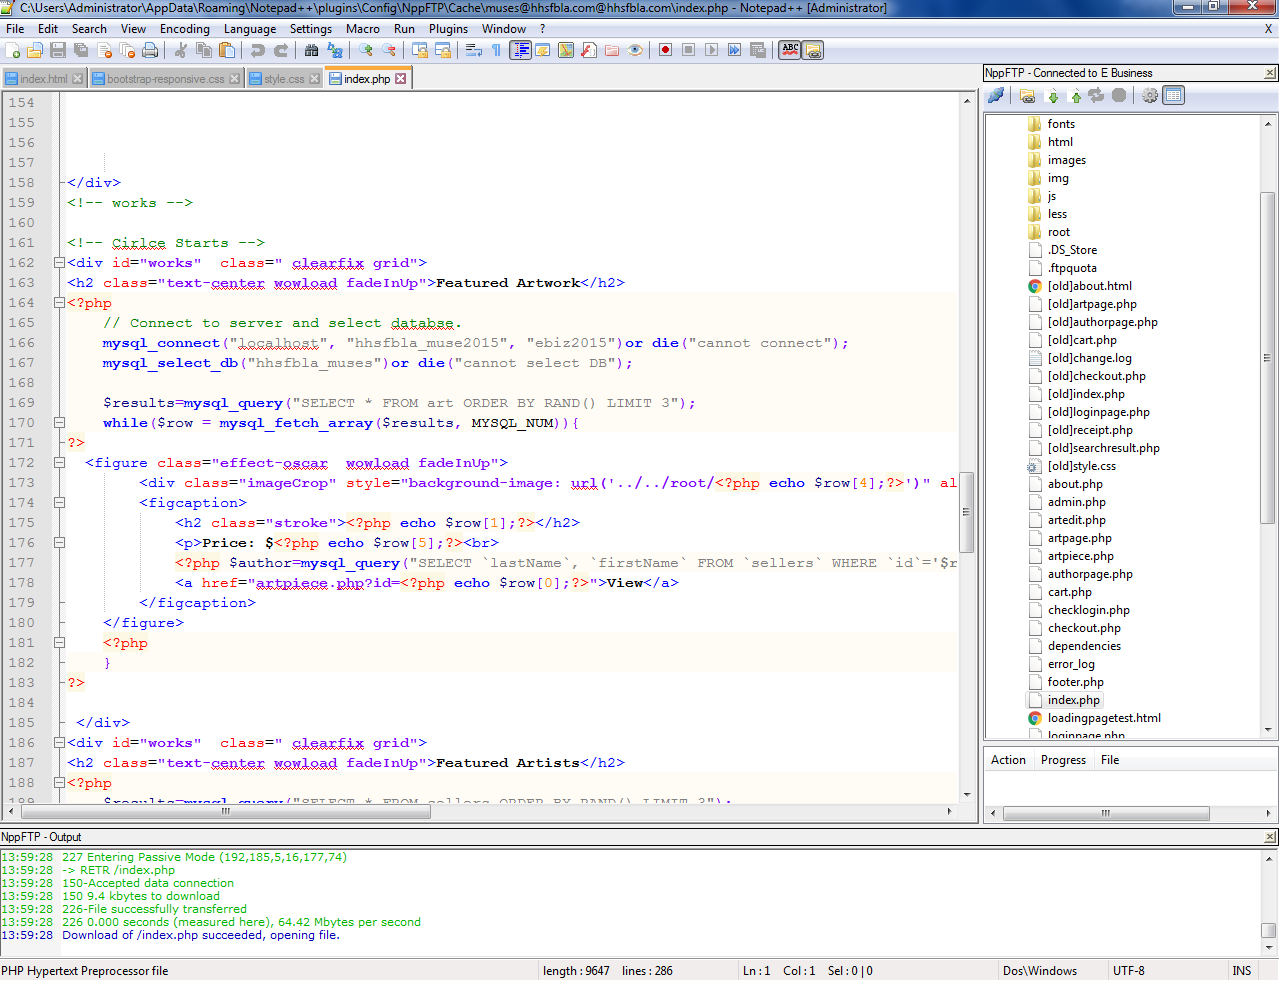Click the Find binoculars icon in toolbar
The width and height of the screenshot is (1279, 981).
click(311, 50)
